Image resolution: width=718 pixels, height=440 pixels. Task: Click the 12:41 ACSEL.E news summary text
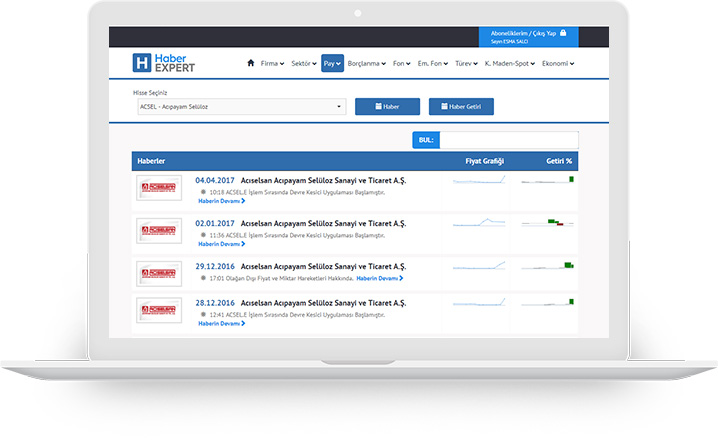pyautogui.click(x=297, y=315)
